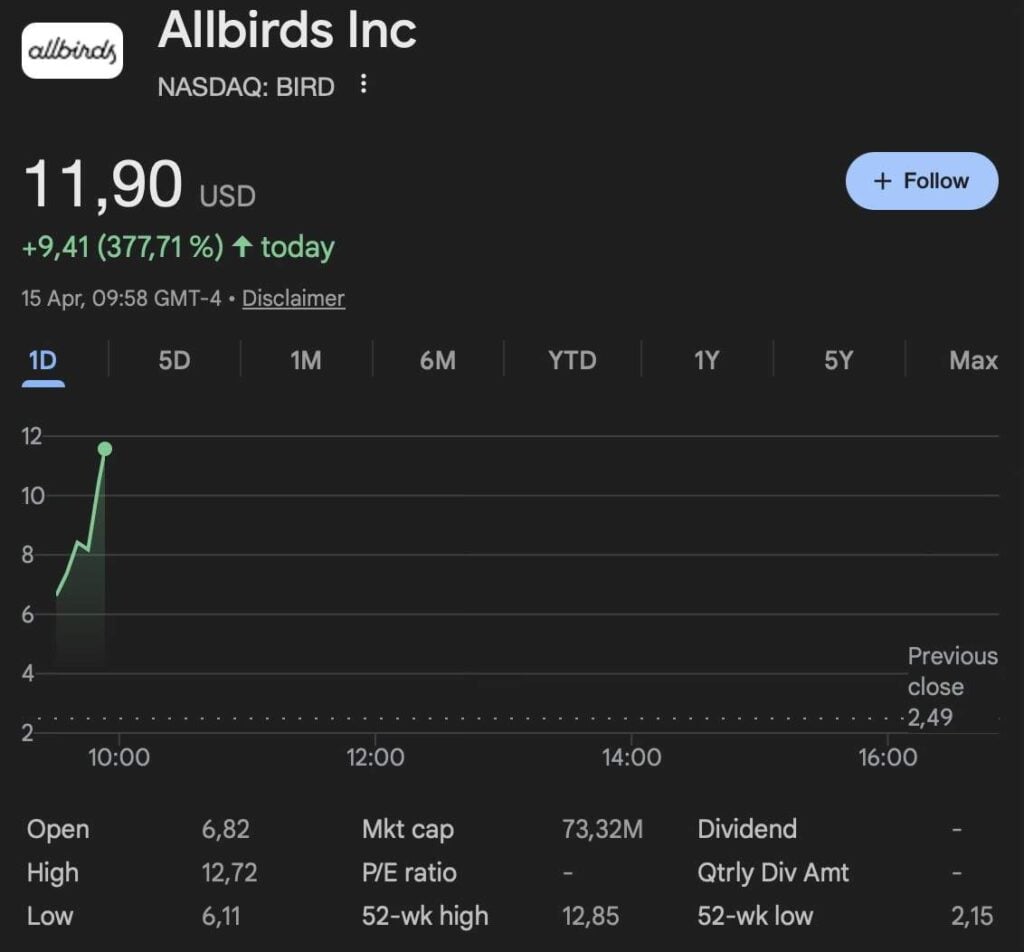Image resolution: width=1024 pixels, height=952 pixels.
Task: Click the green price dot on chart
Action: [x=105, y=449]
